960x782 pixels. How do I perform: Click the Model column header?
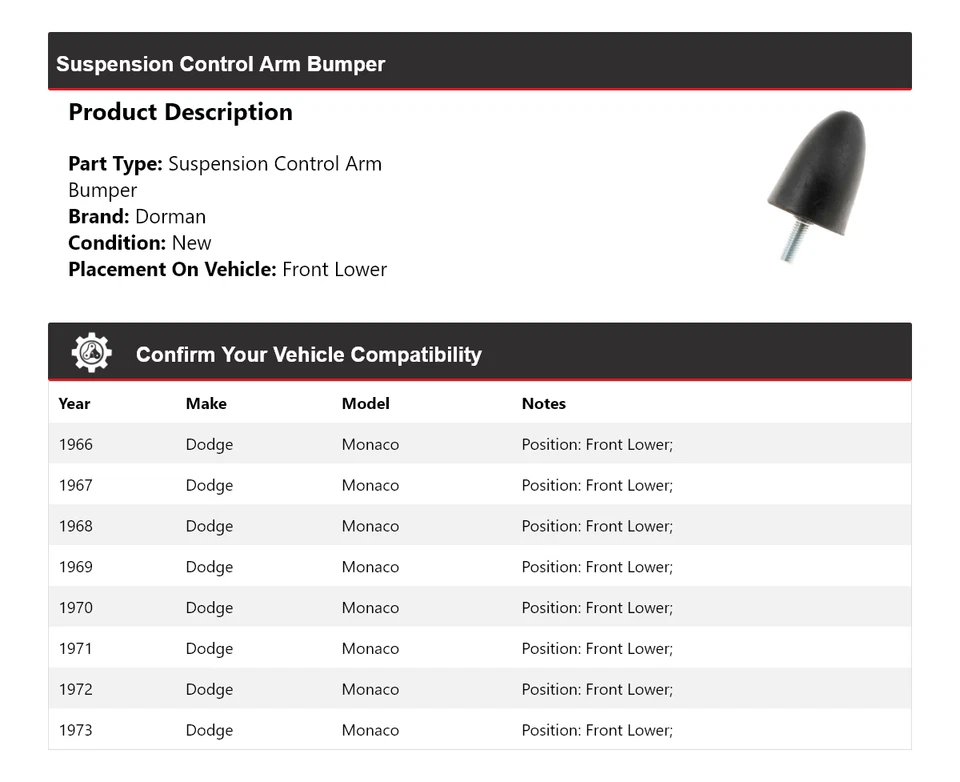(365, 404)
